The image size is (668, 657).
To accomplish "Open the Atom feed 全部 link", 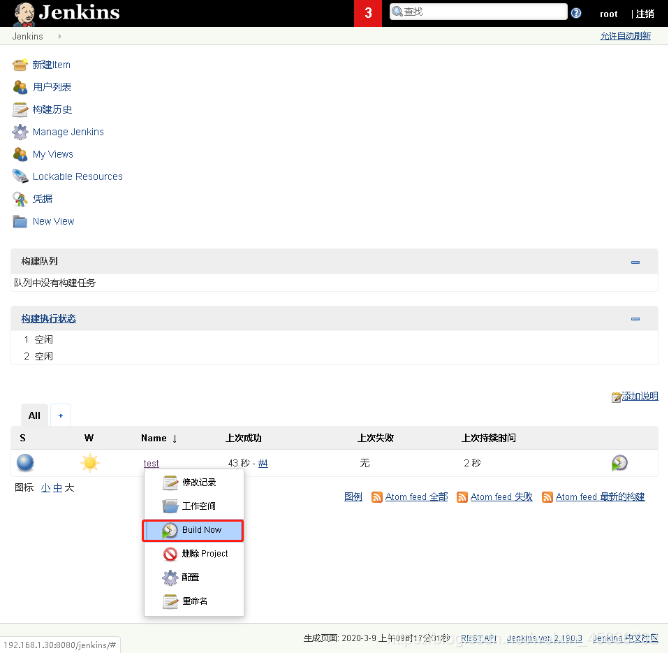I will coord(417,497).
